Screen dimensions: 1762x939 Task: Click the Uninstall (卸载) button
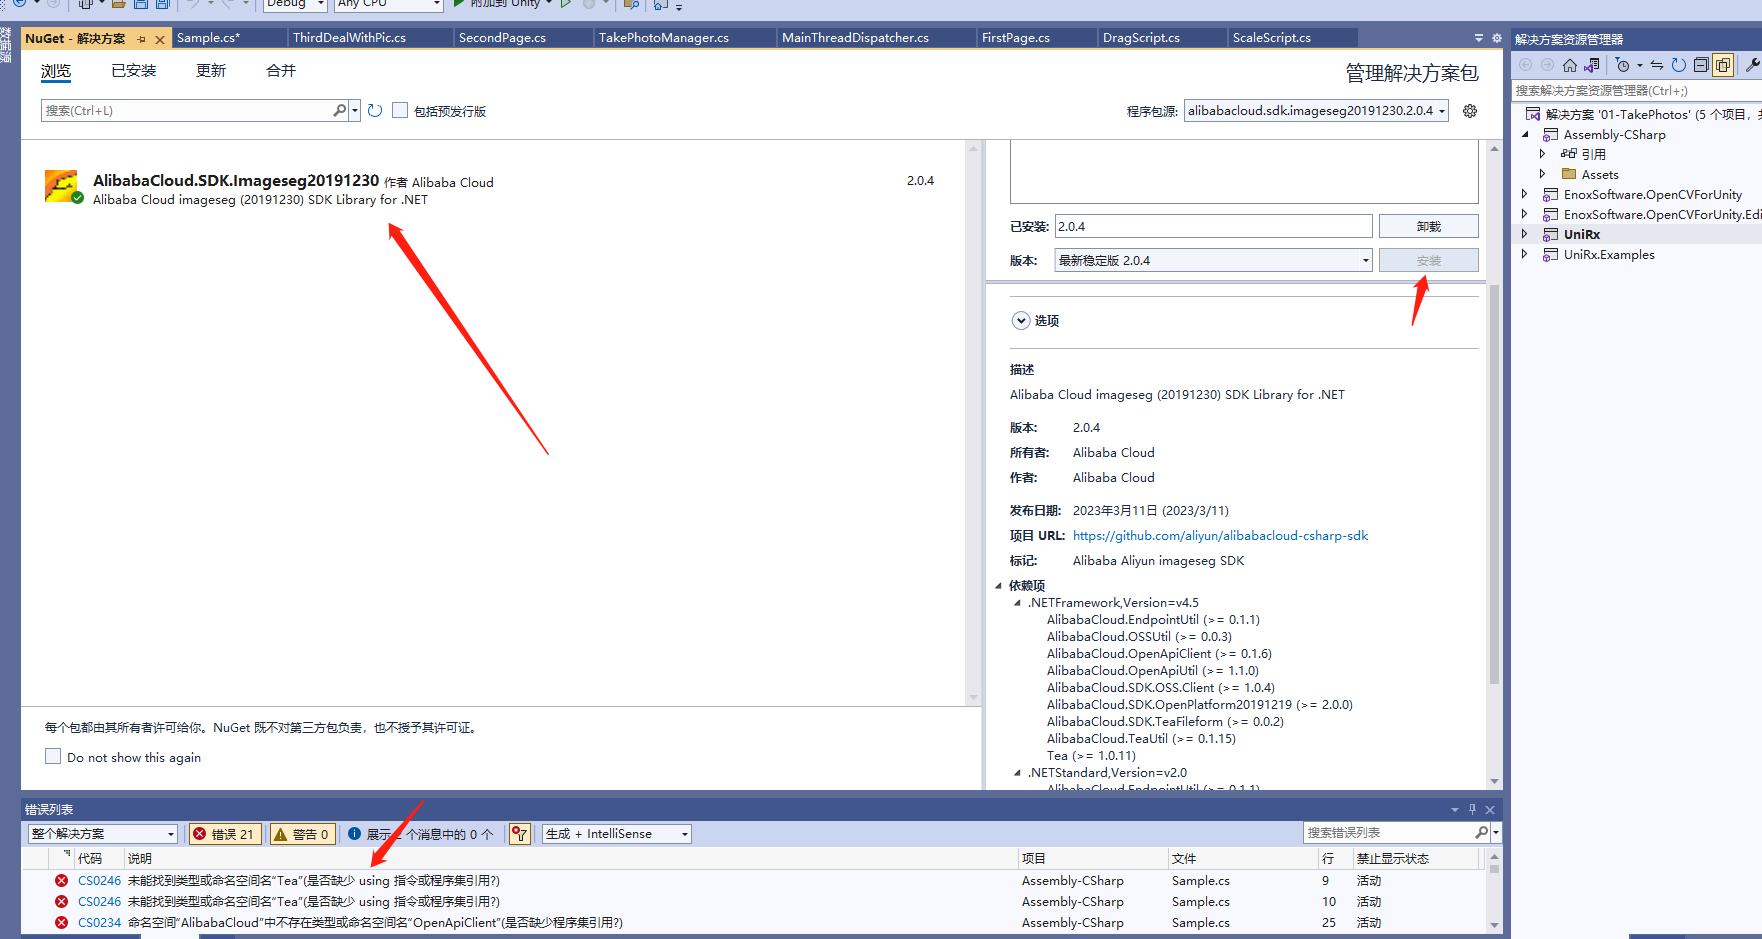[1429, 226]
